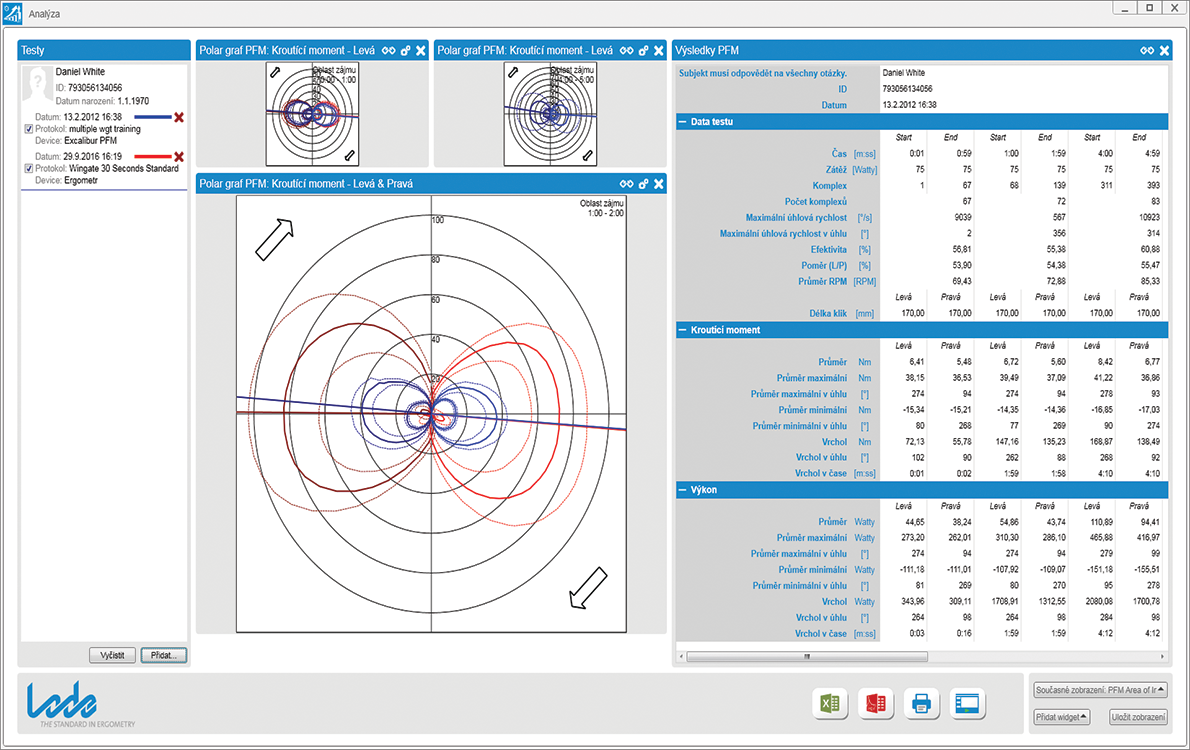Print the current analysis

coord(920,704)
